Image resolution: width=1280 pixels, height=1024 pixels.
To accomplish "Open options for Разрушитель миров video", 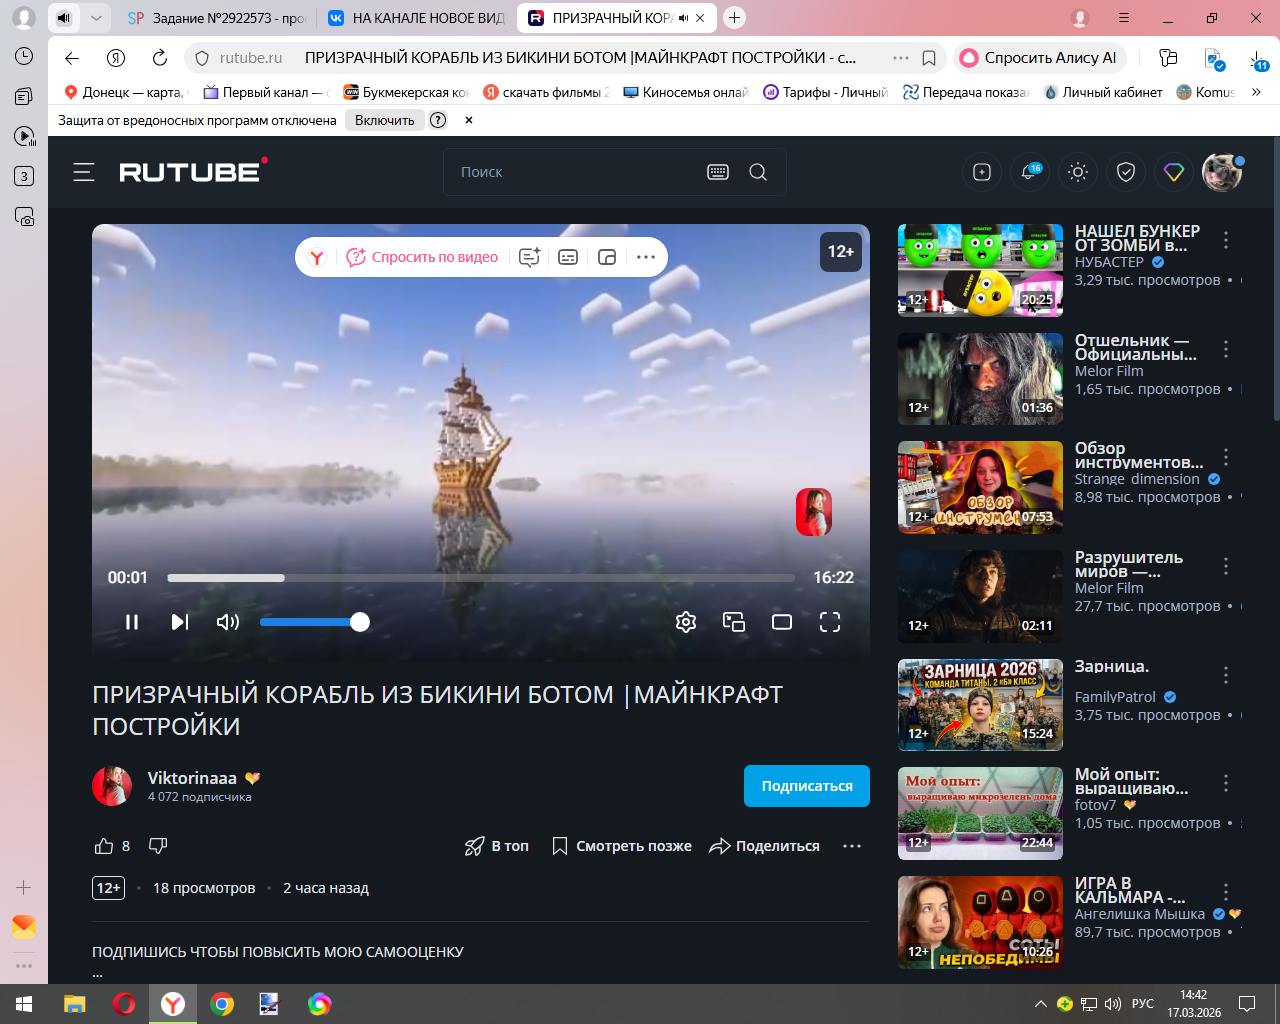I will click(1226, 566).
